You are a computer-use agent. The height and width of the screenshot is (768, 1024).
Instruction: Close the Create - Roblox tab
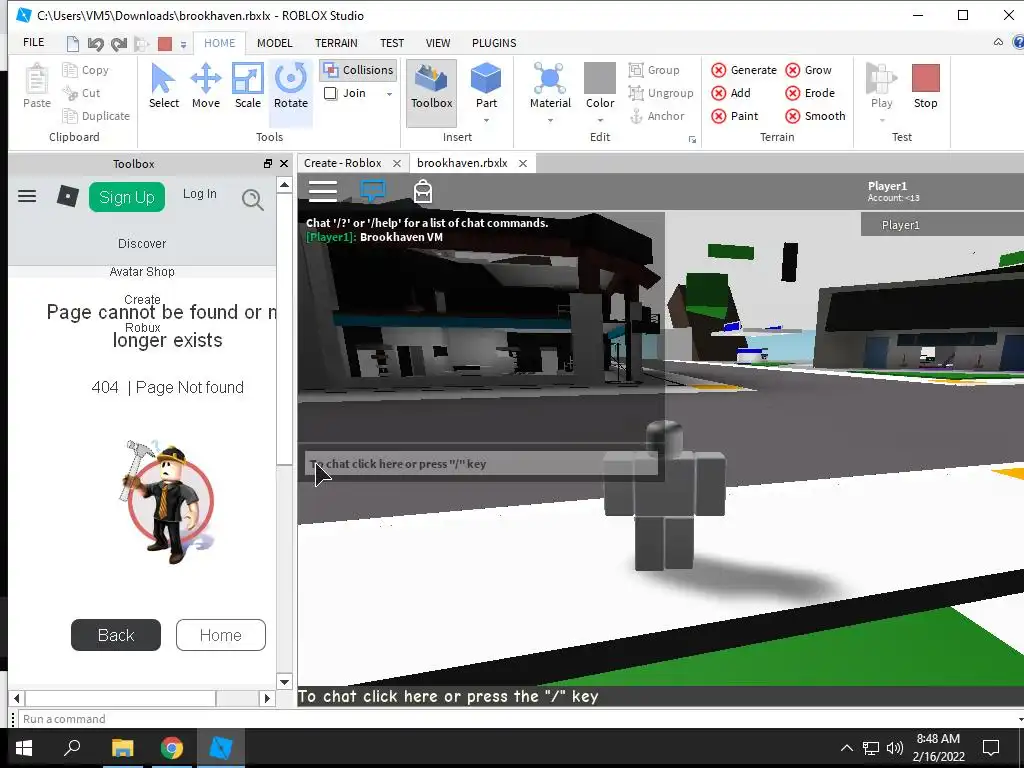click(396, 164)
